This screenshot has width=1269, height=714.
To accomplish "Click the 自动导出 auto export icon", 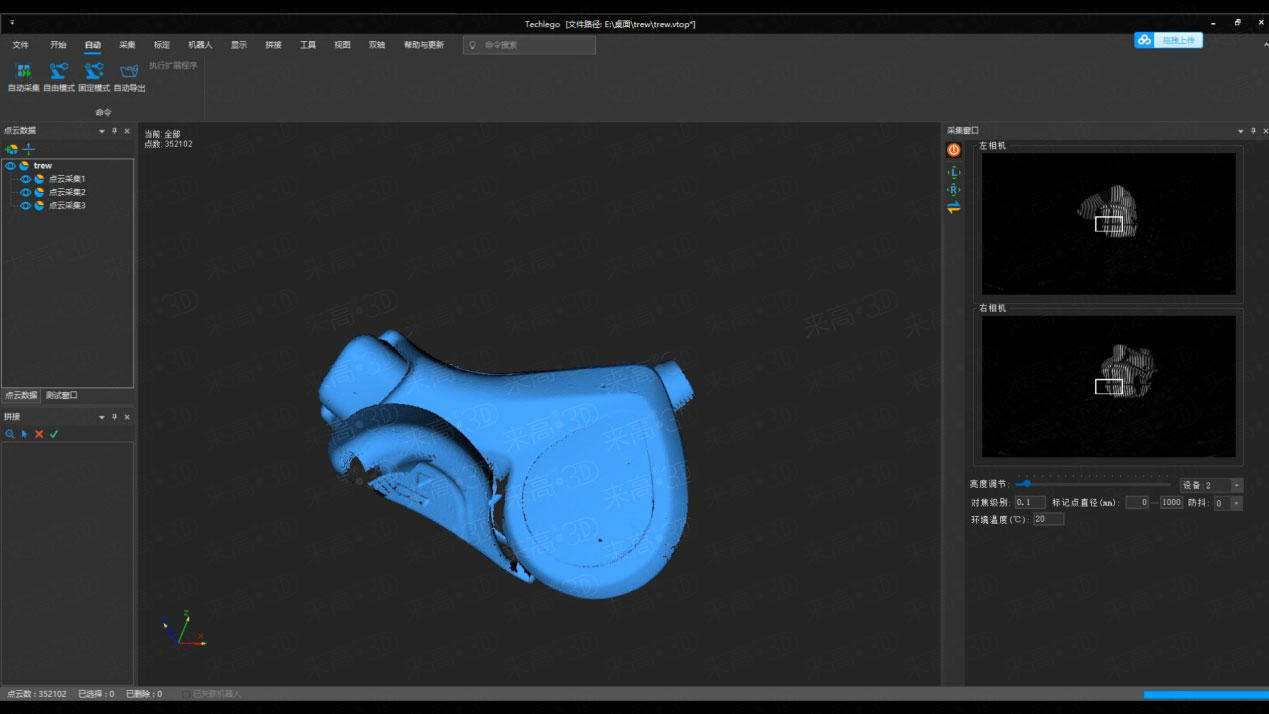I will pyautogui.click(x=129, y=72).
